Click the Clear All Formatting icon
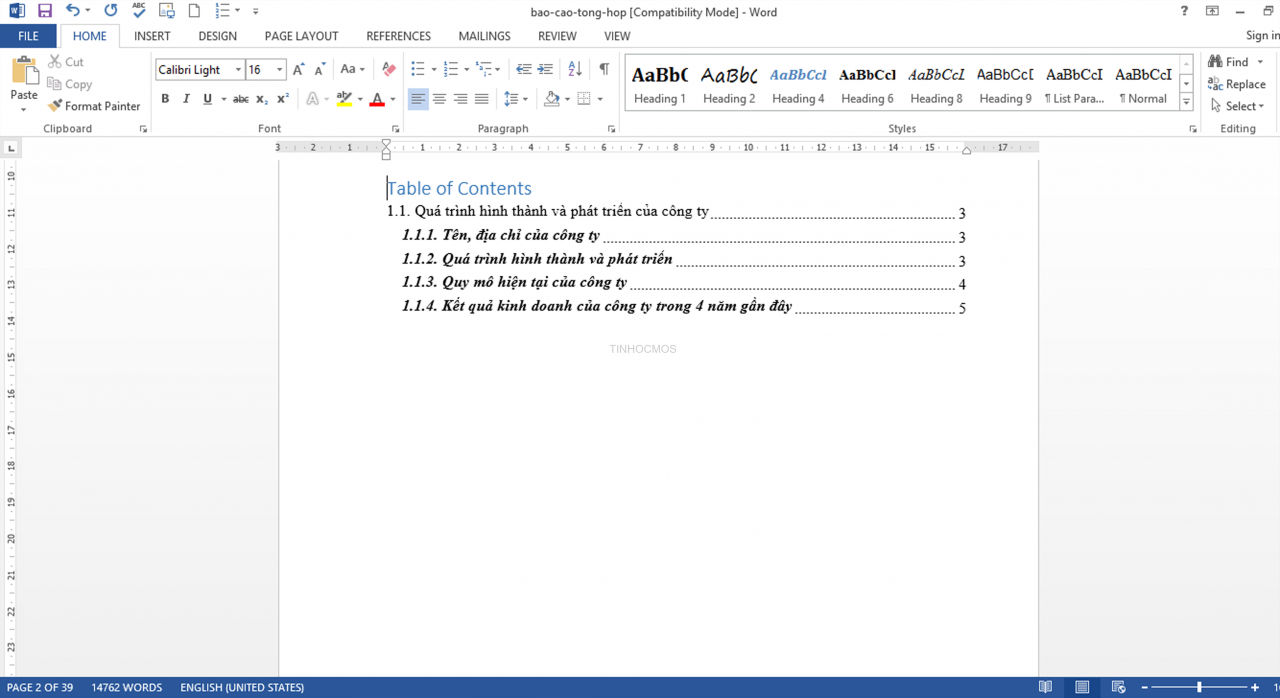 tap(389, 69)
